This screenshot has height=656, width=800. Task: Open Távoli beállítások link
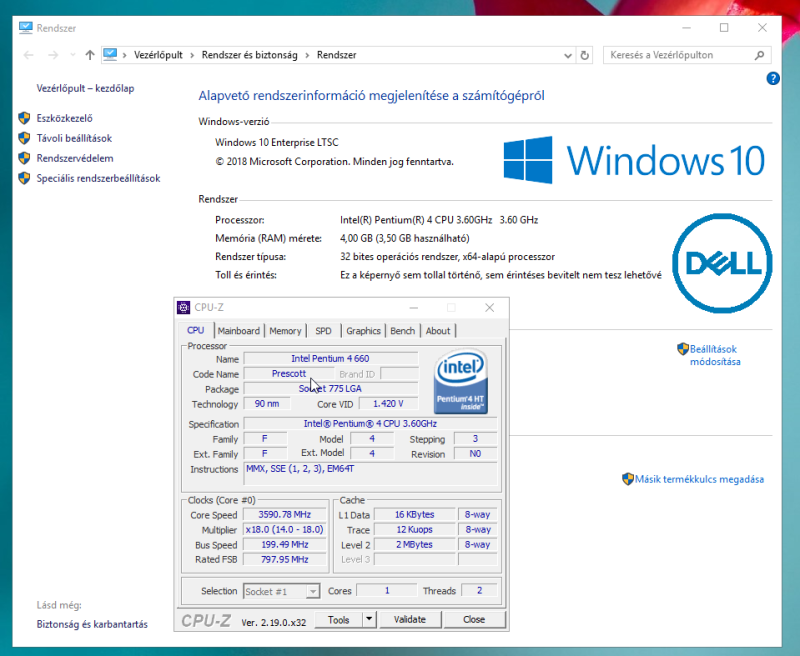[x=74, y=138]
